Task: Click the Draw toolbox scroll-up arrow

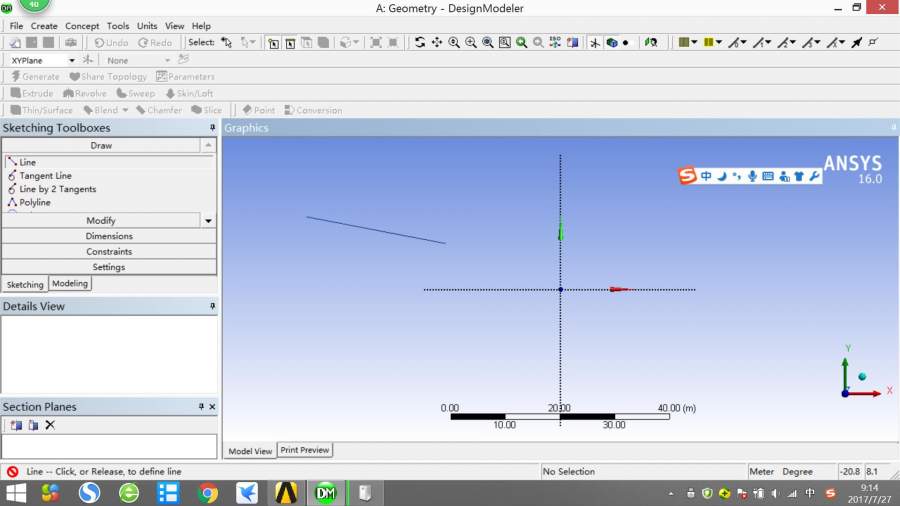Action: (x=208, y=146)
